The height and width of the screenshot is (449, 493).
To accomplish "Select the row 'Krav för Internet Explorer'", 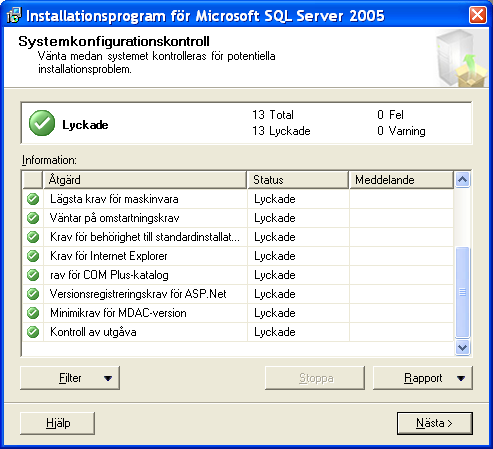I will [x=238, y=256].
